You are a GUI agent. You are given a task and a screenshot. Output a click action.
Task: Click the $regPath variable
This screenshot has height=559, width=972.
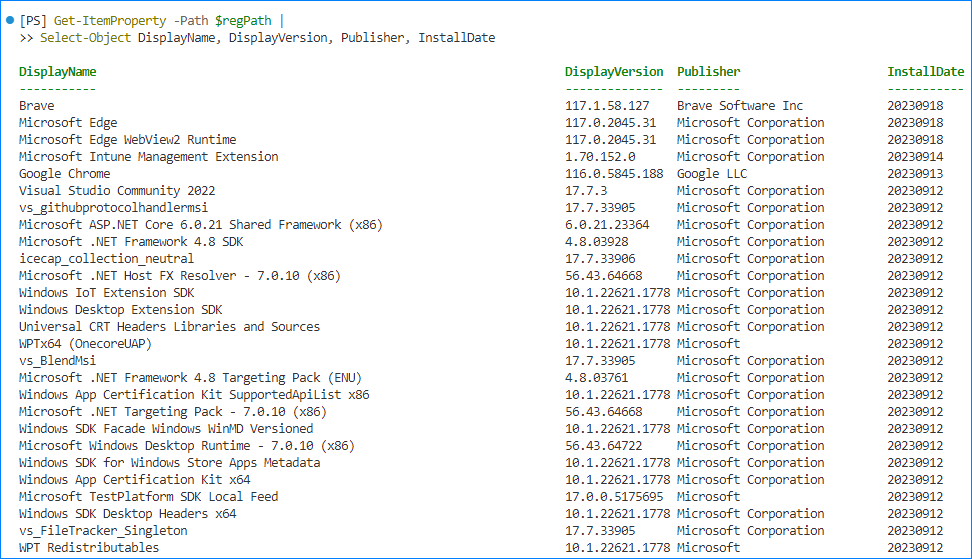(x=243, y=21)
